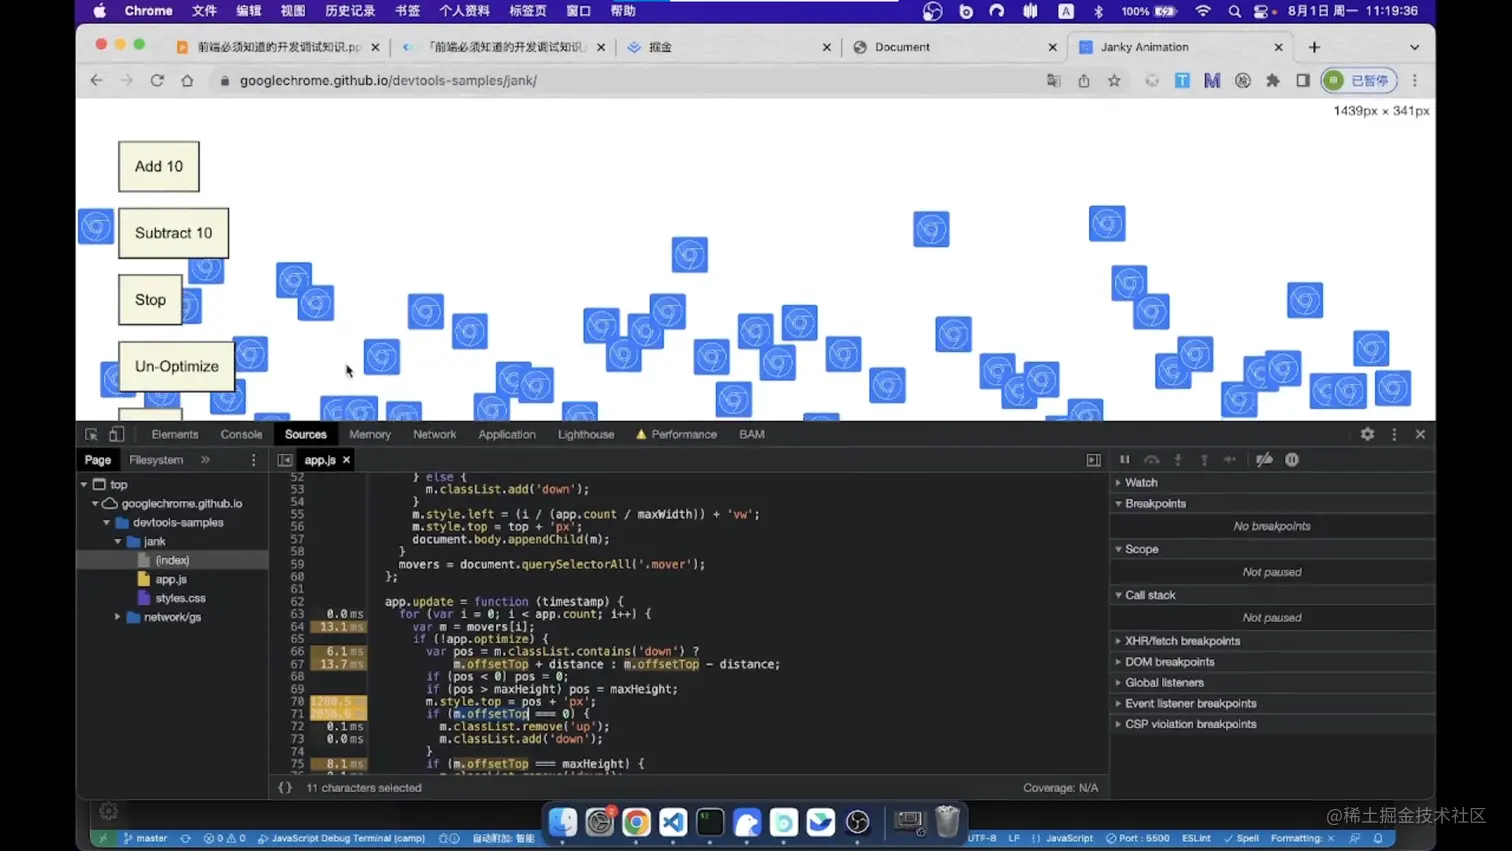Share this page via the share icon

click(1084, 80)
